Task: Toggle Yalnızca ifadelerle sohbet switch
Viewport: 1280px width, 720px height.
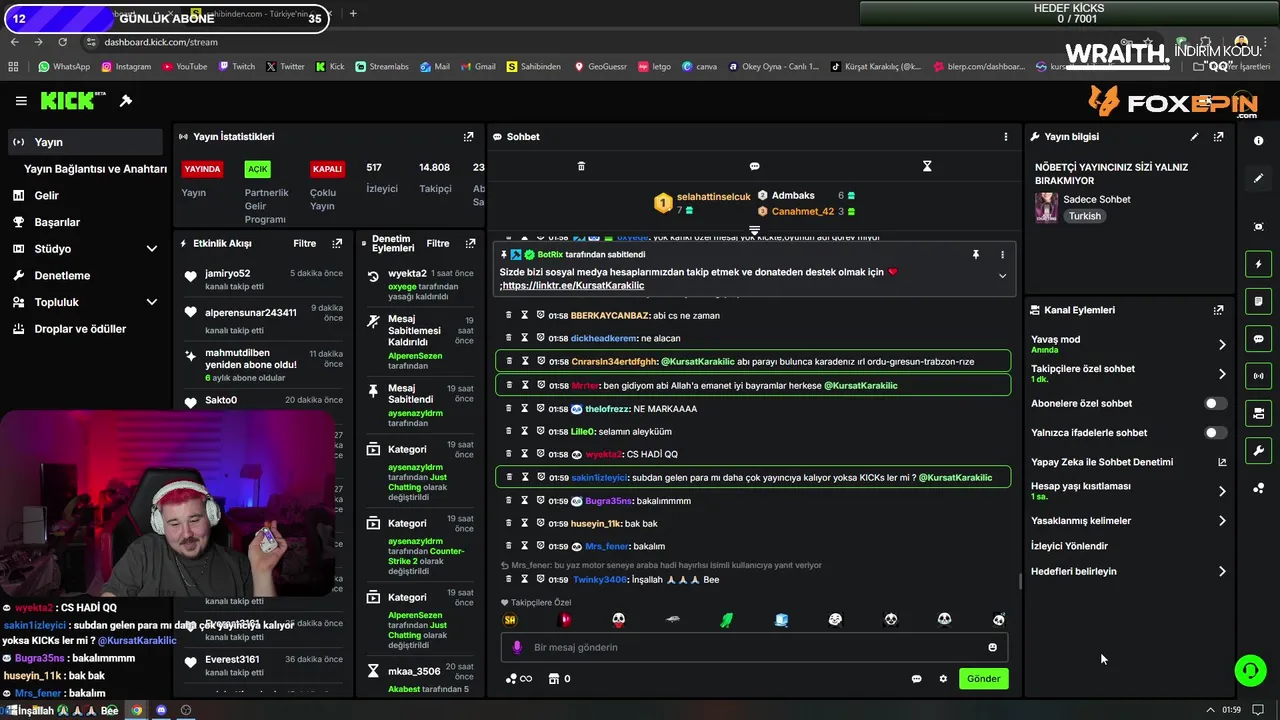Action: point(1215,433)
